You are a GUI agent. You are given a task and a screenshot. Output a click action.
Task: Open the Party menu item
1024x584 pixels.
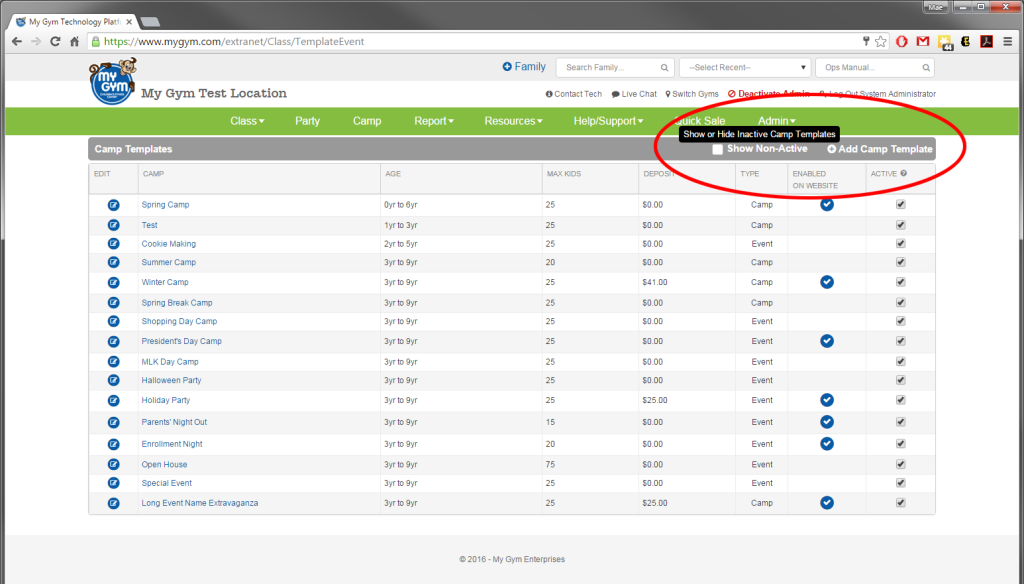coord(307,121)
